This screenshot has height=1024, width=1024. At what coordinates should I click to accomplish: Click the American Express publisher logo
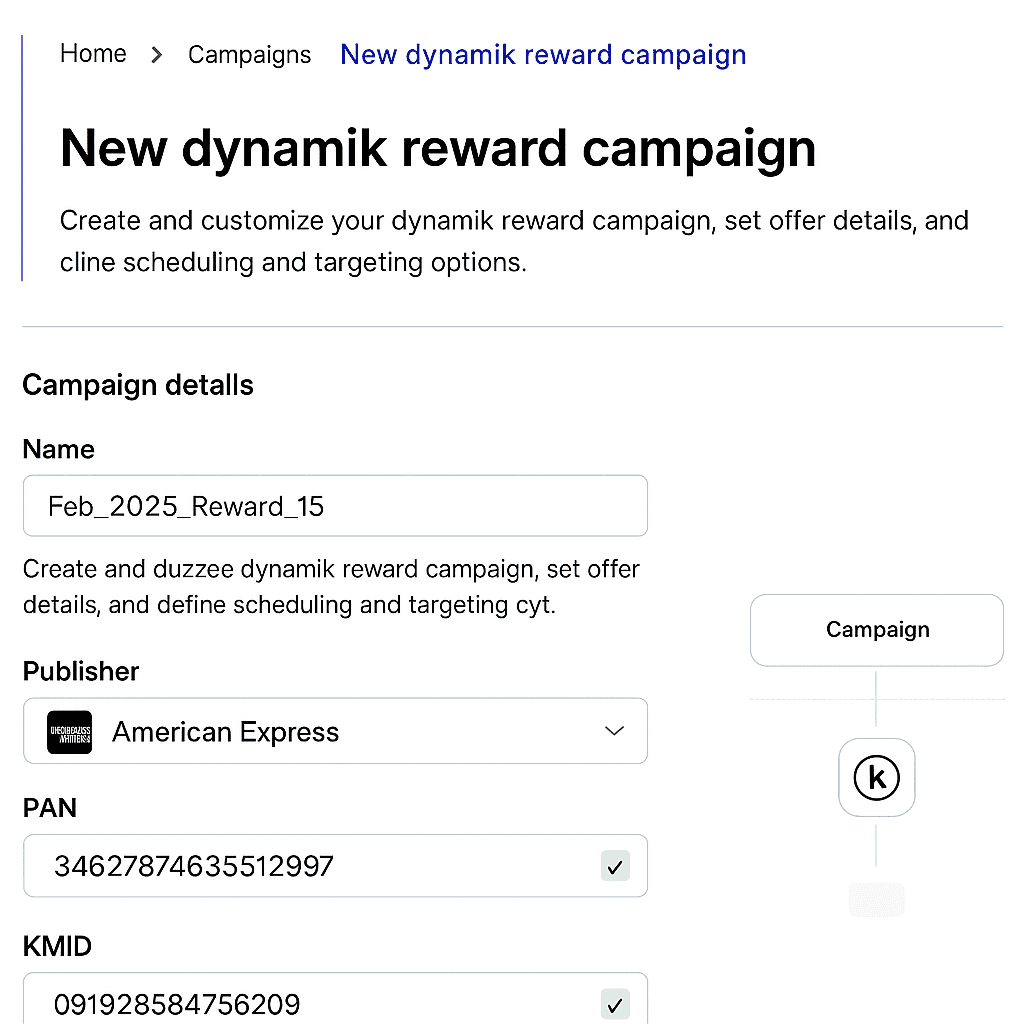70,732
